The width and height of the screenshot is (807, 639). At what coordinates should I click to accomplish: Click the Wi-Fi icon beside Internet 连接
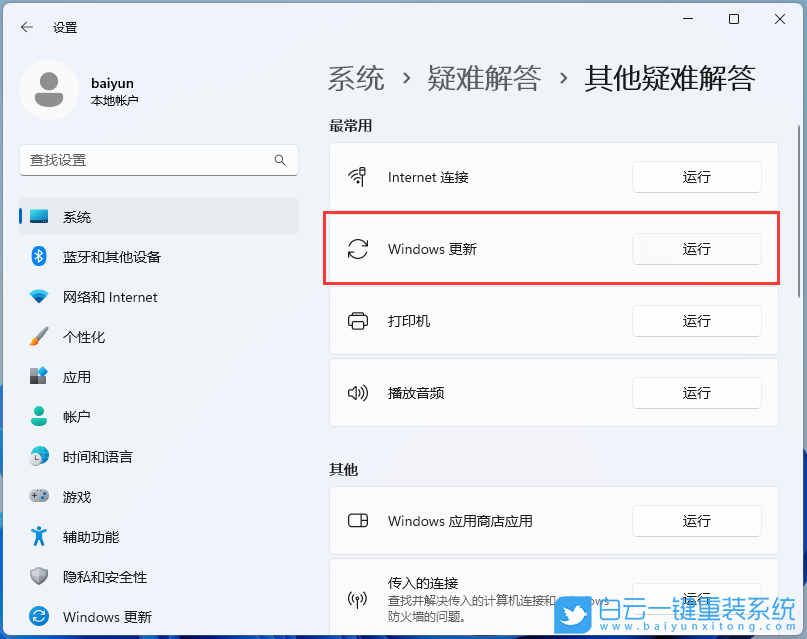pos(358,177)
